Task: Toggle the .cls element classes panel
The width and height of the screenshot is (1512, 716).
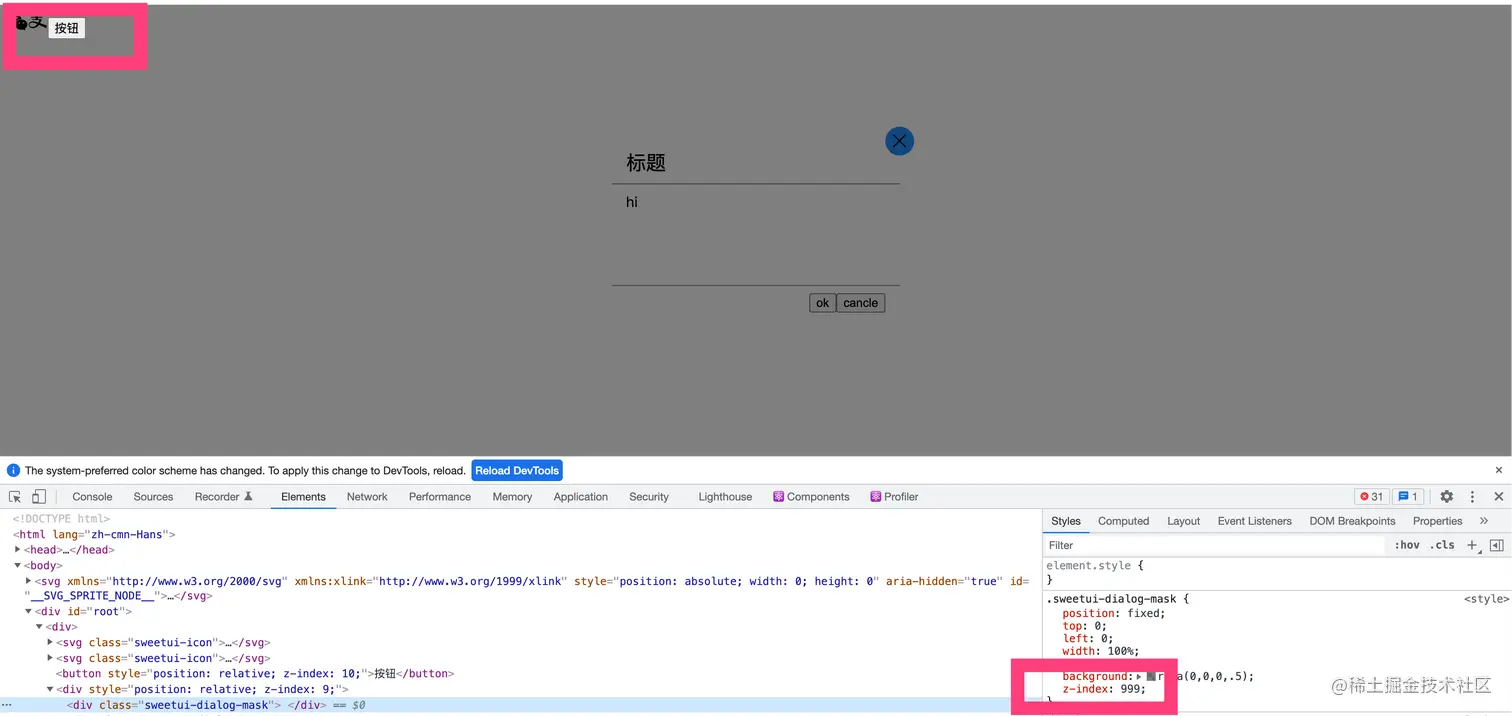Action: 1442,545
